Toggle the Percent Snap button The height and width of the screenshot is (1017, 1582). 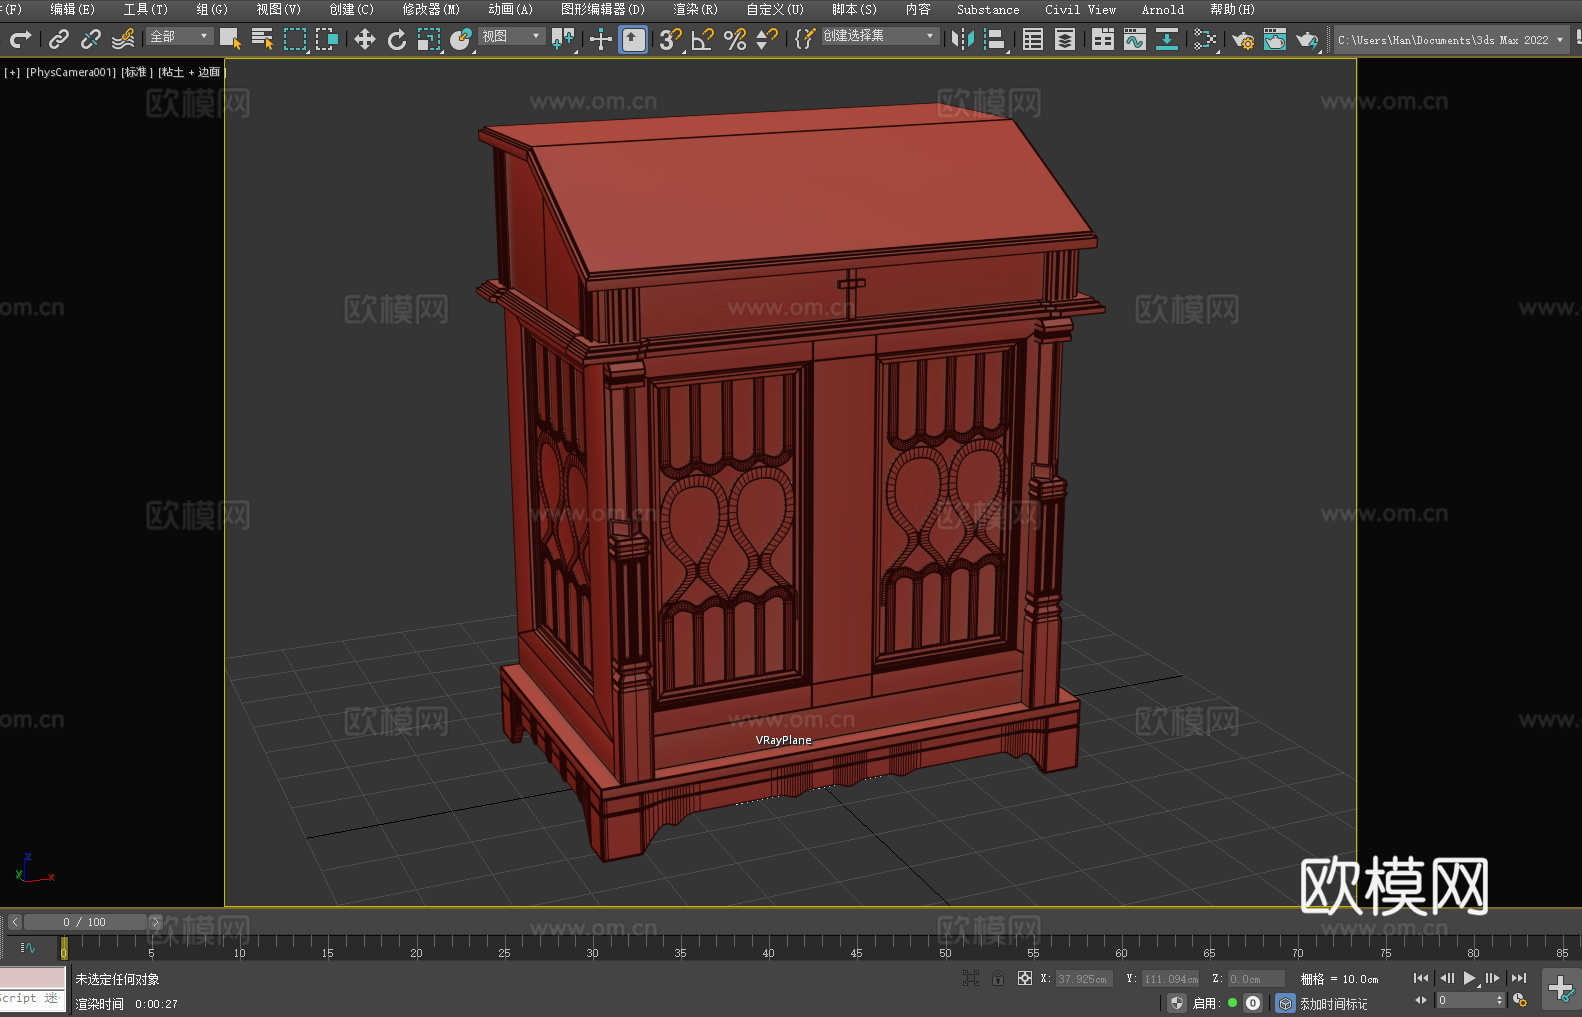click(735, 39)
